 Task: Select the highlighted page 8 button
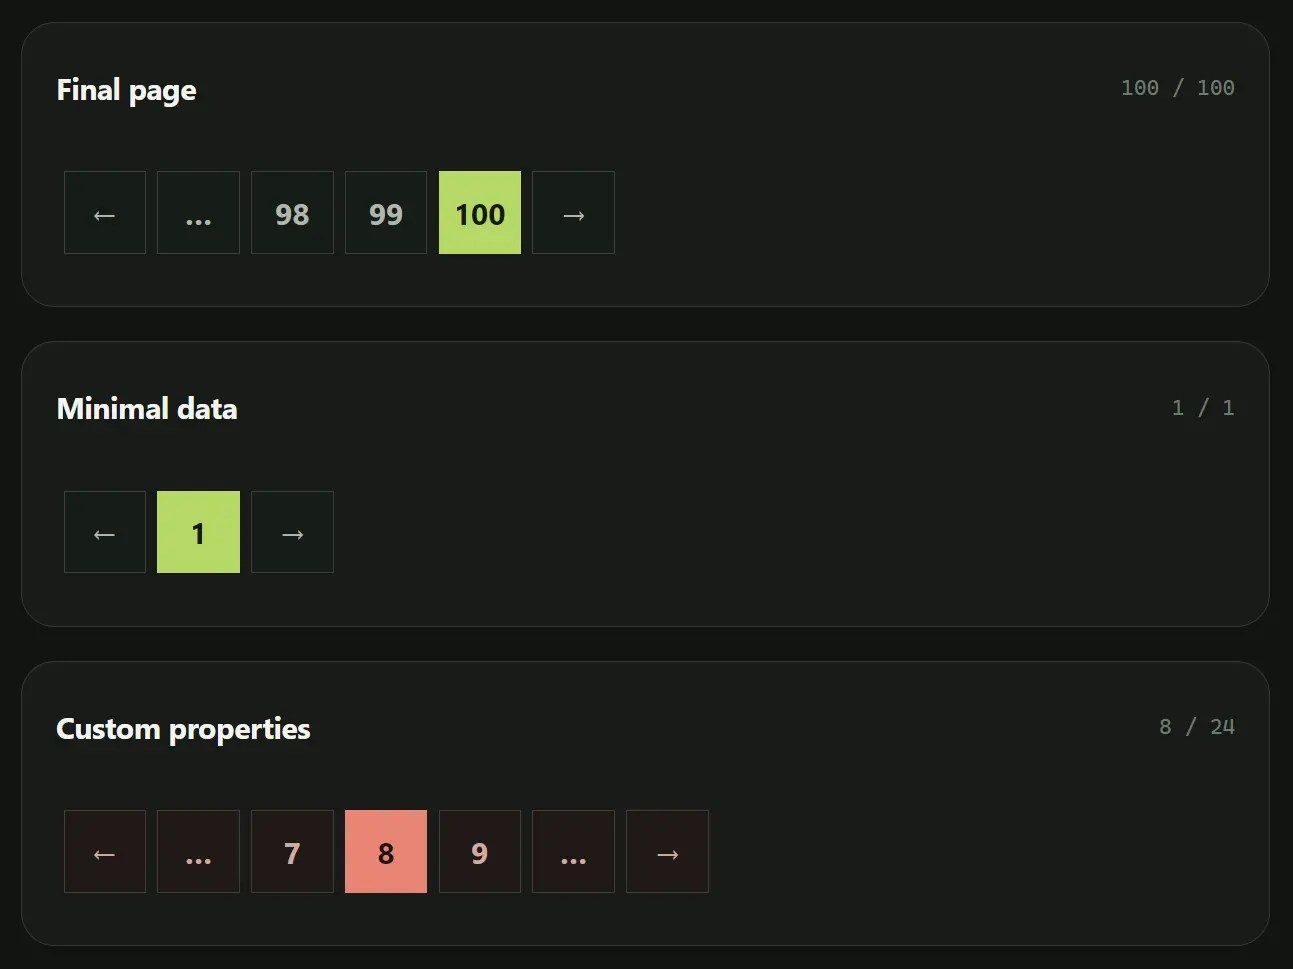[386, 851]
